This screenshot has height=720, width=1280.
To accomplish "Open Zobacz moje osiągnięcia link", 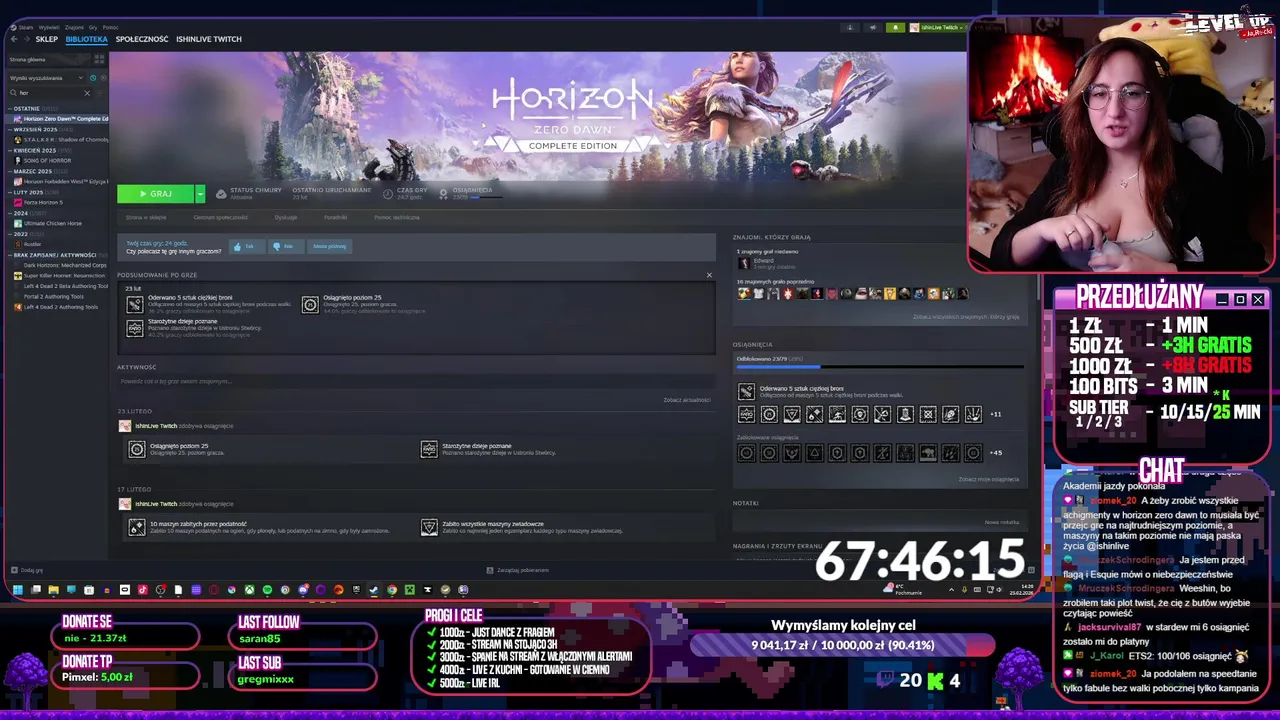I will tap(989, 479).
